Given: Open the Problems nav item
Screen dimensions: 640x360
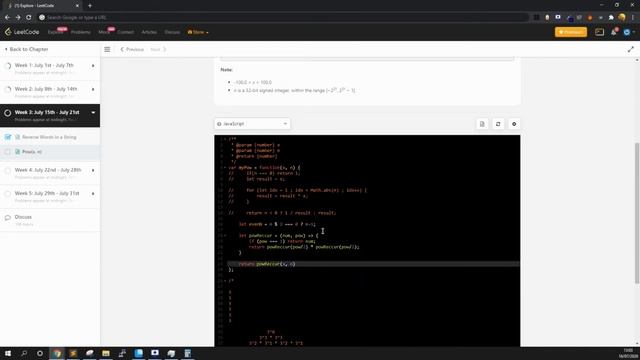Looking at the screenshot, I should click(80, 32).
